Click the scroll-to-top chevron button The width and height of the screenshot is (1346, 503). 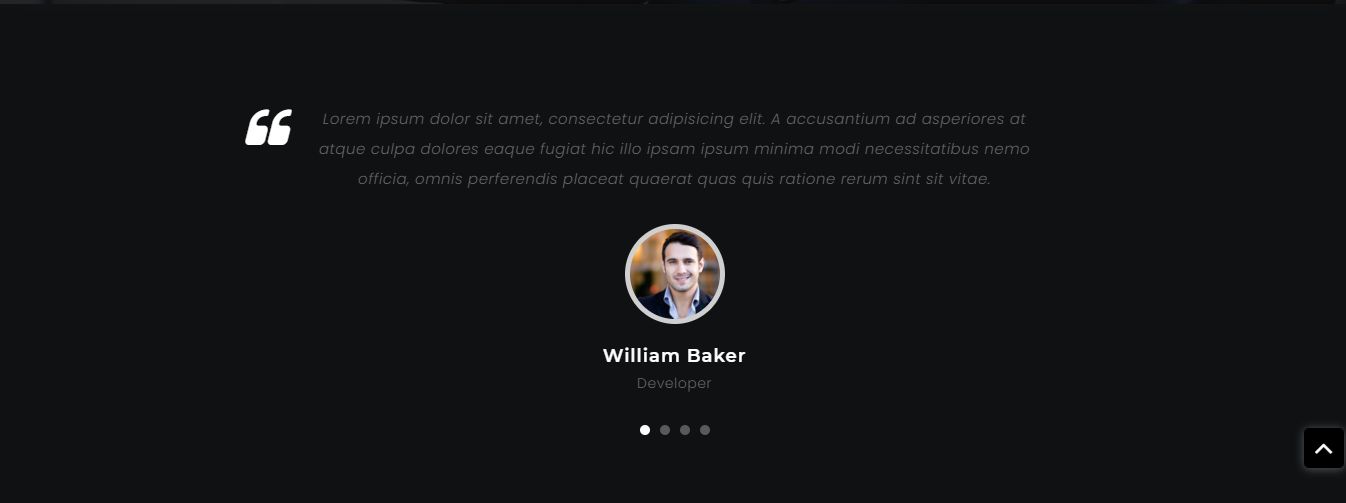pos(1323,449)
